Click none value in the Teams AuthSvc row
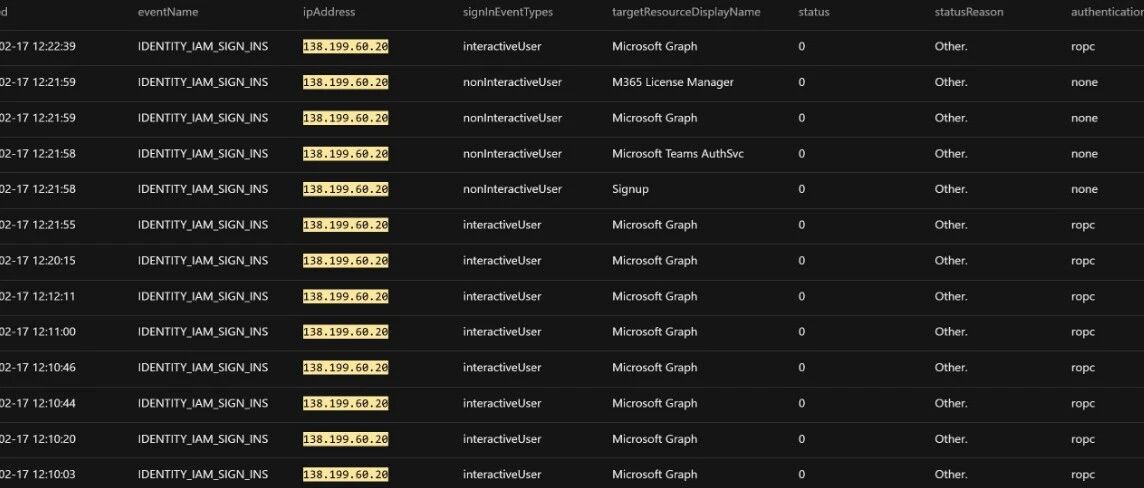Screen dimensions: 1144x488 (1084, 154)
